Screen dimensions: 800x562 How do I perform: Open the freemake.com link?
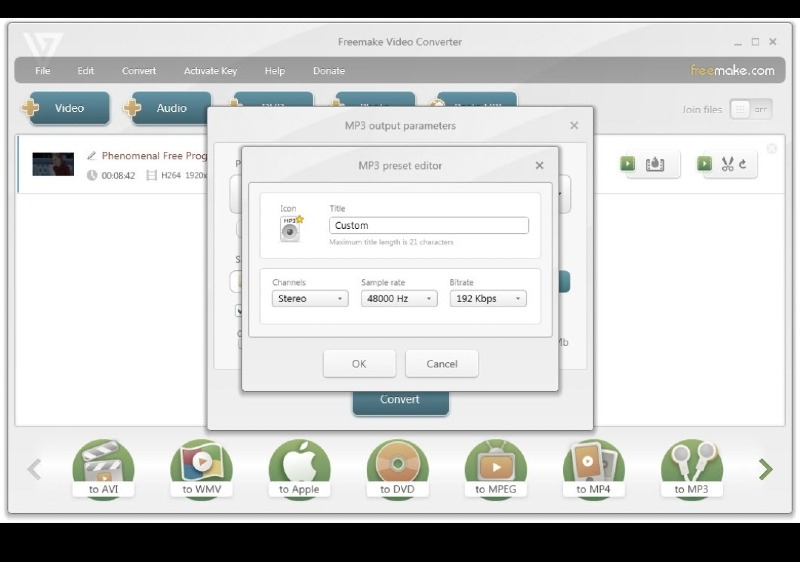732,70
